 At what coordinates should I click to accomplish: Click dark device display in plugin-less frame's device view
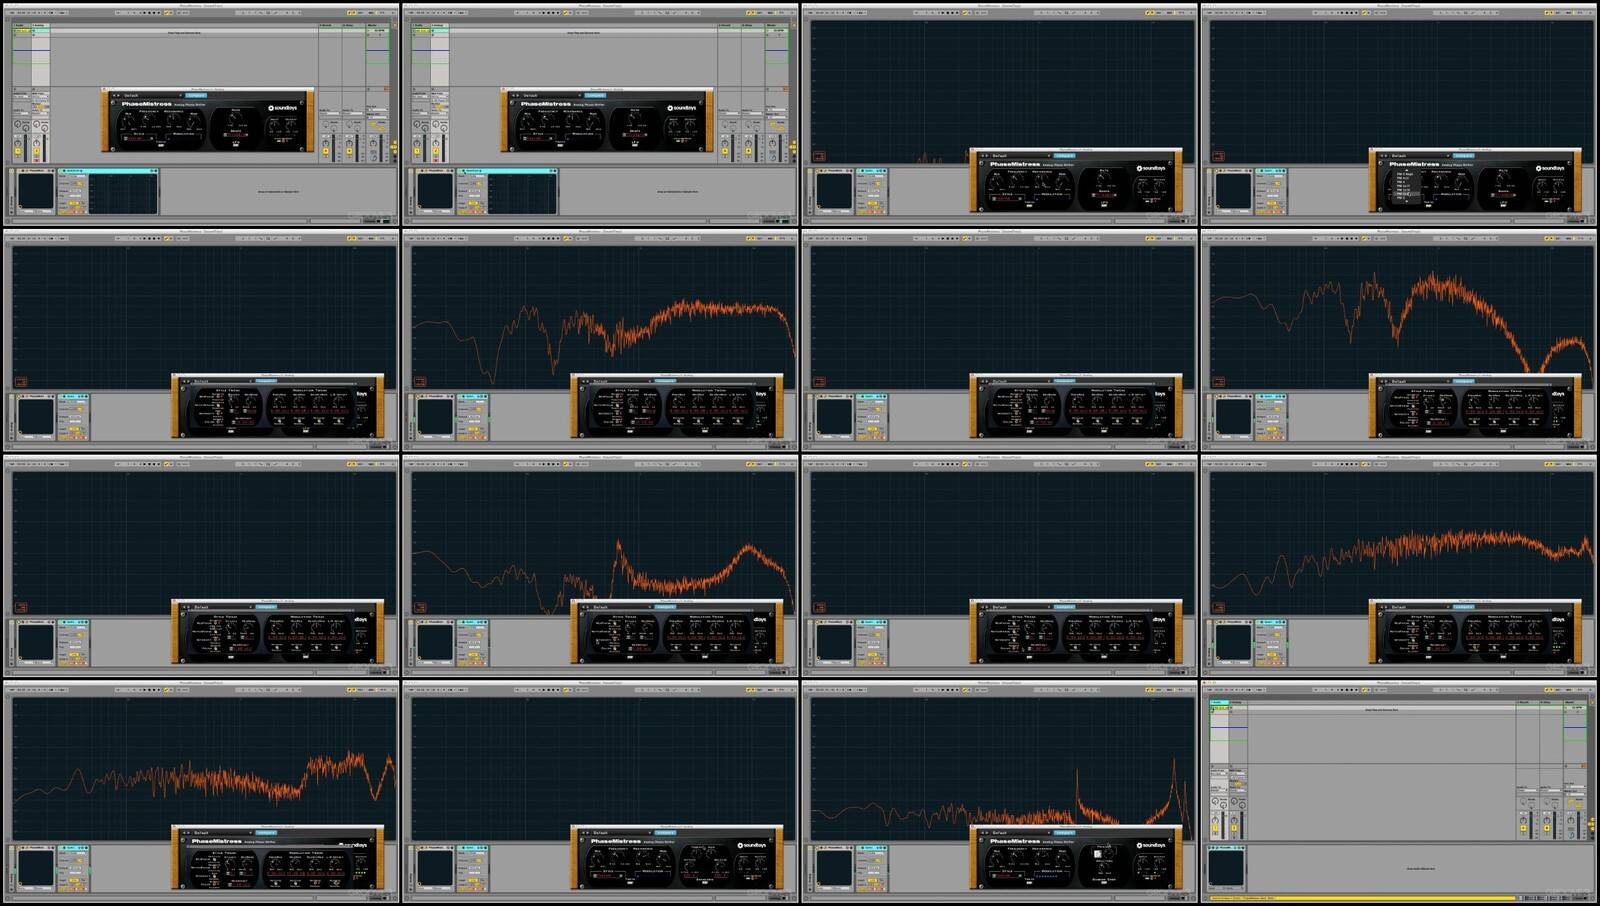pos(1227,867)
